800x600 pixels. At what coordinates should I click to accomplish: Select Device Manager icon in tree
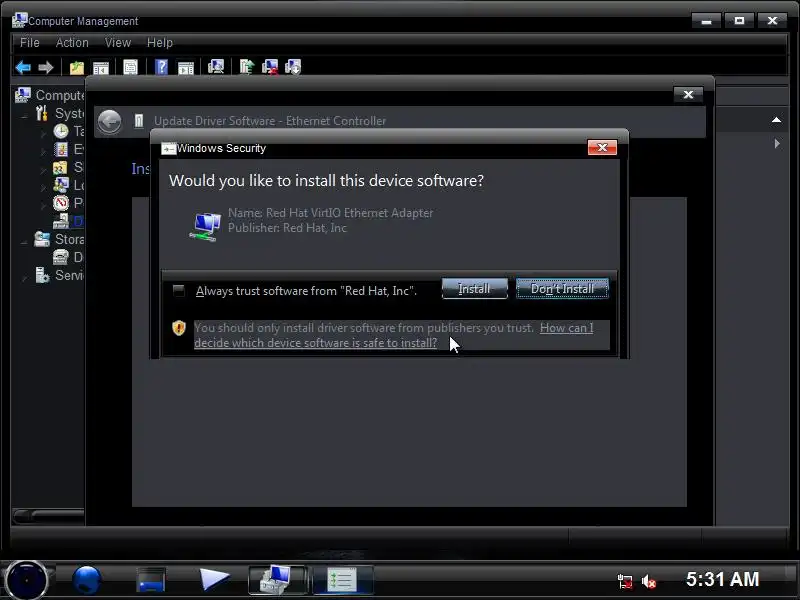61,221
